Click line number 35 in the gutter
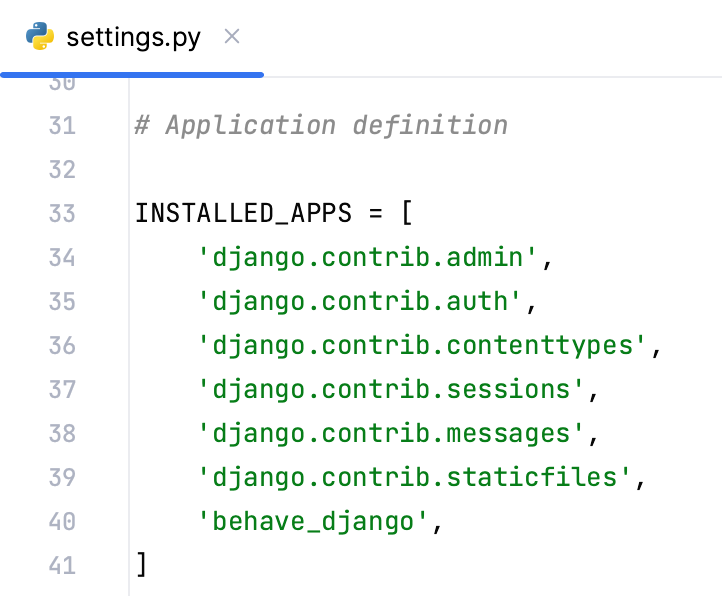Image resolution: width=722 pixels, height=596 pixels. point(62,302)
